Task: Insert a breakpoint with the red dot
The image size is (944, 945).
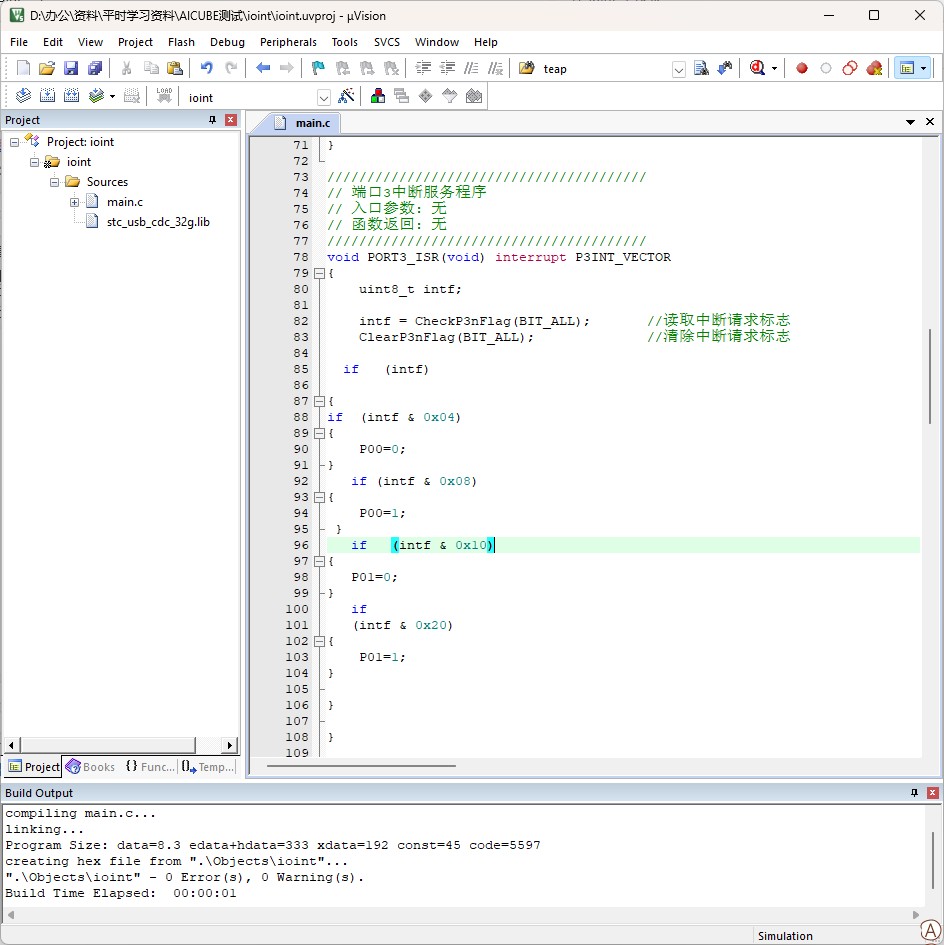Action: point(802,68)
